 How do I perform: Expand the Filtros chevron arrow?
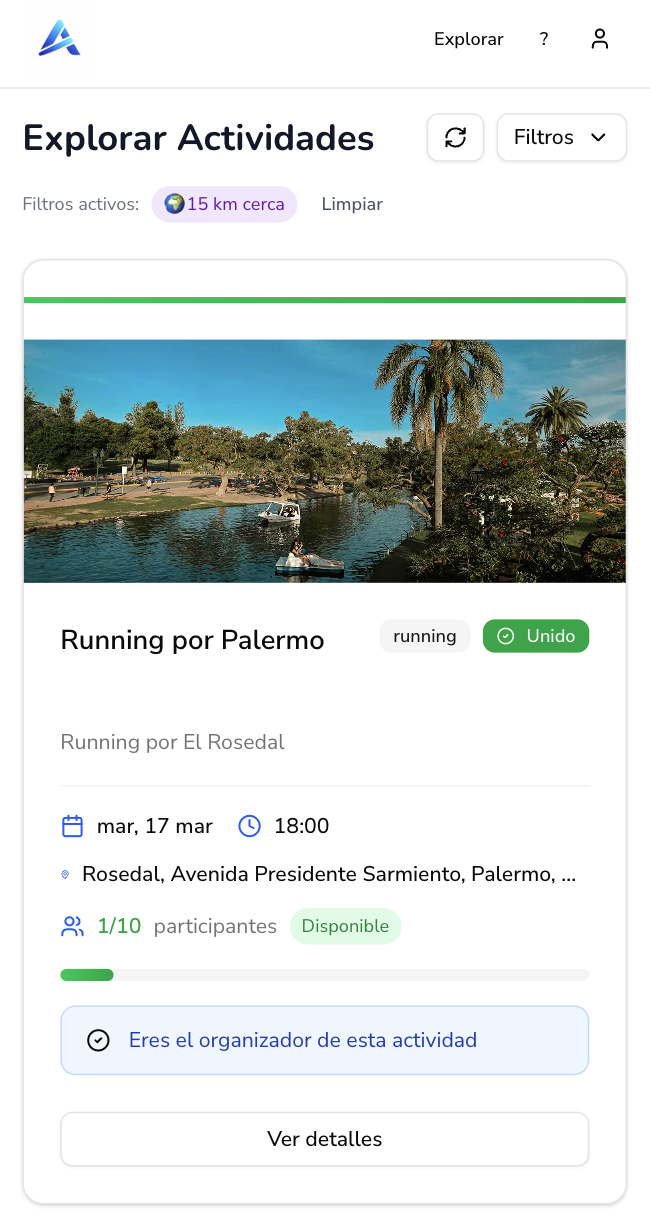(x=599, y=137)
